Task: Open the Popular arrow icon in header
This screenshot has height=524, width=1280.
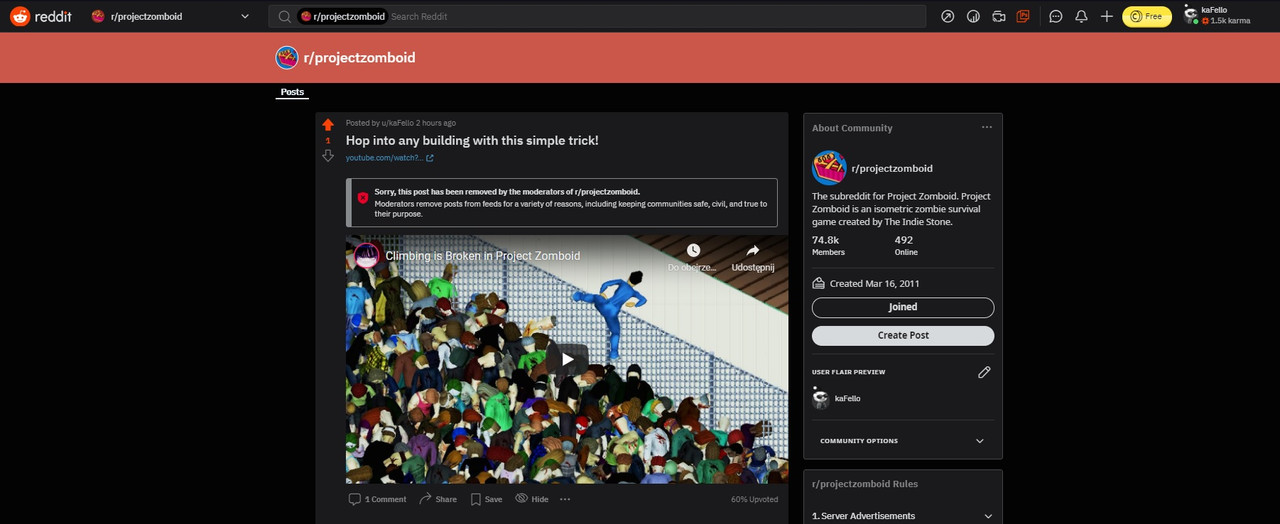Action: [x=948, y=16]
